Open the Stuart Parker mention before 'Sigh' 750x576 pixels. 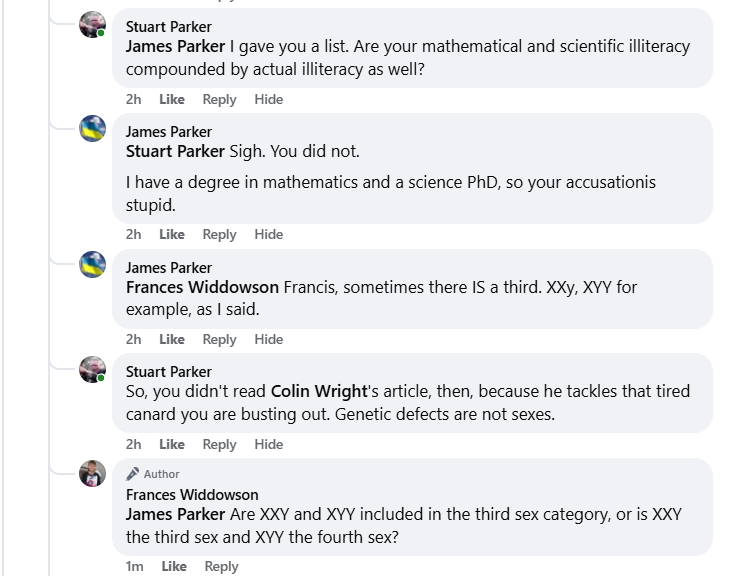(175, 151)
